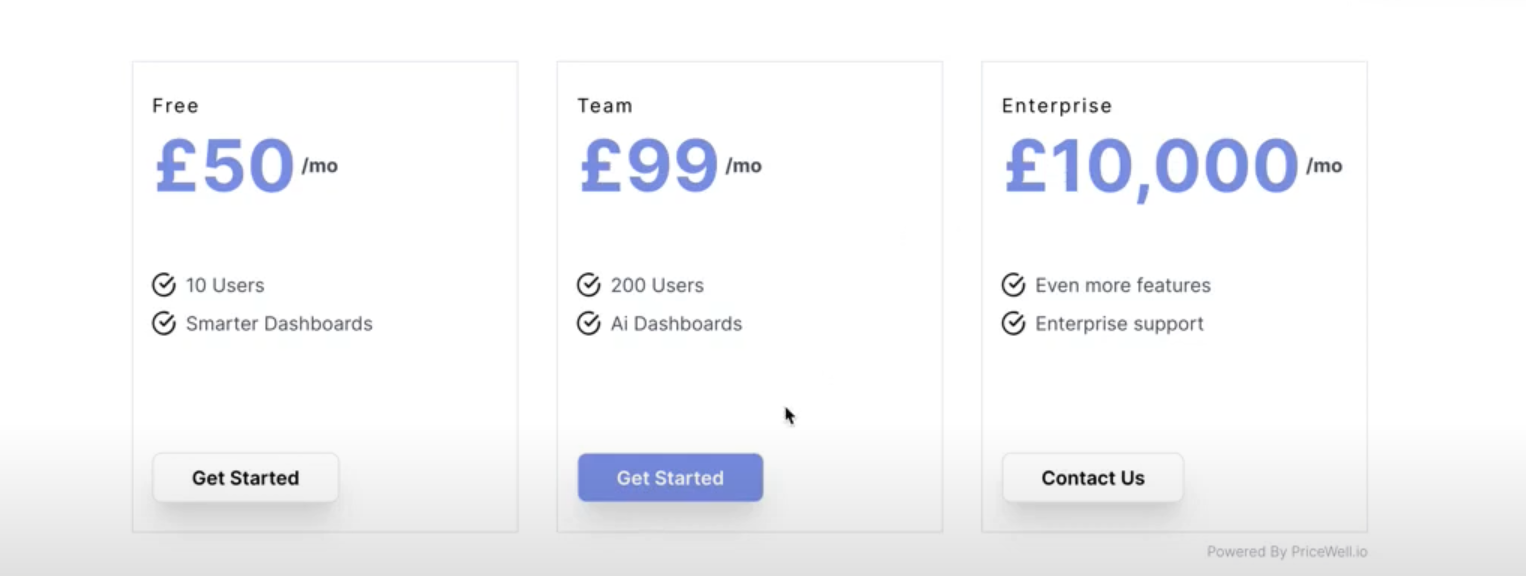Click the £99 price figure
This screenshot has height=576, width=1526.
[650, 166]
